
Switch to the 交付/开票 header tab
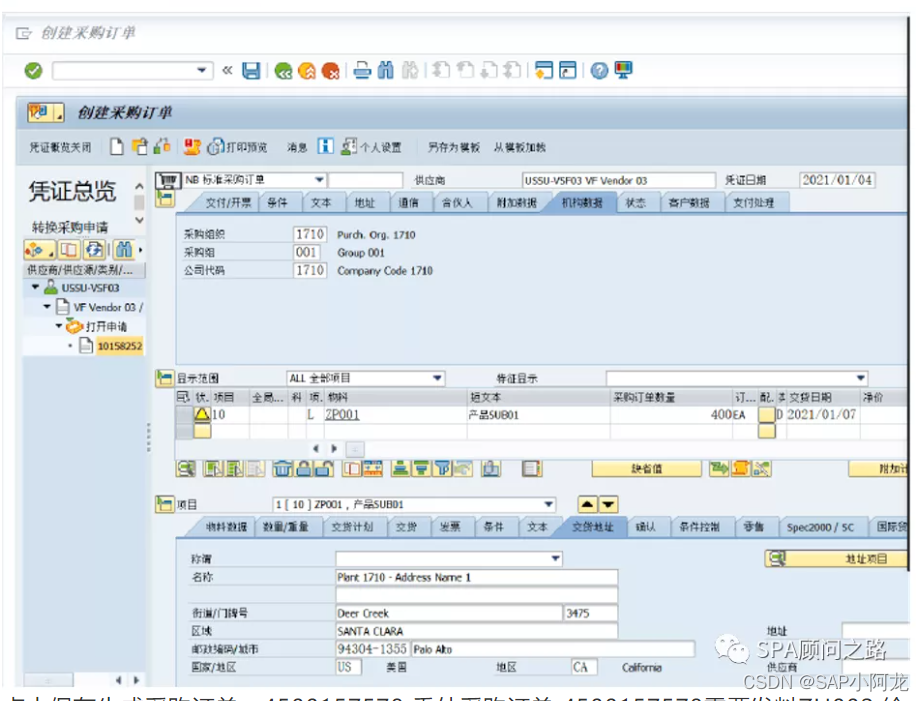tap(228, 203)
